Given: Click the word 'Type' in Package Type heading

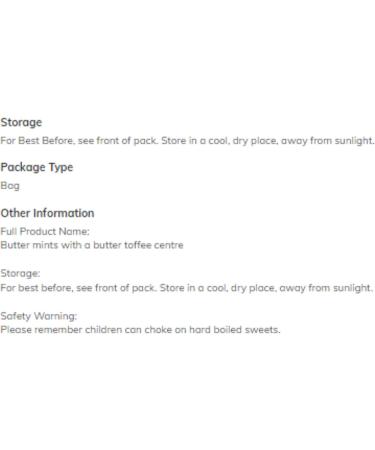Looking at the screenshot, I should point(61,168).
